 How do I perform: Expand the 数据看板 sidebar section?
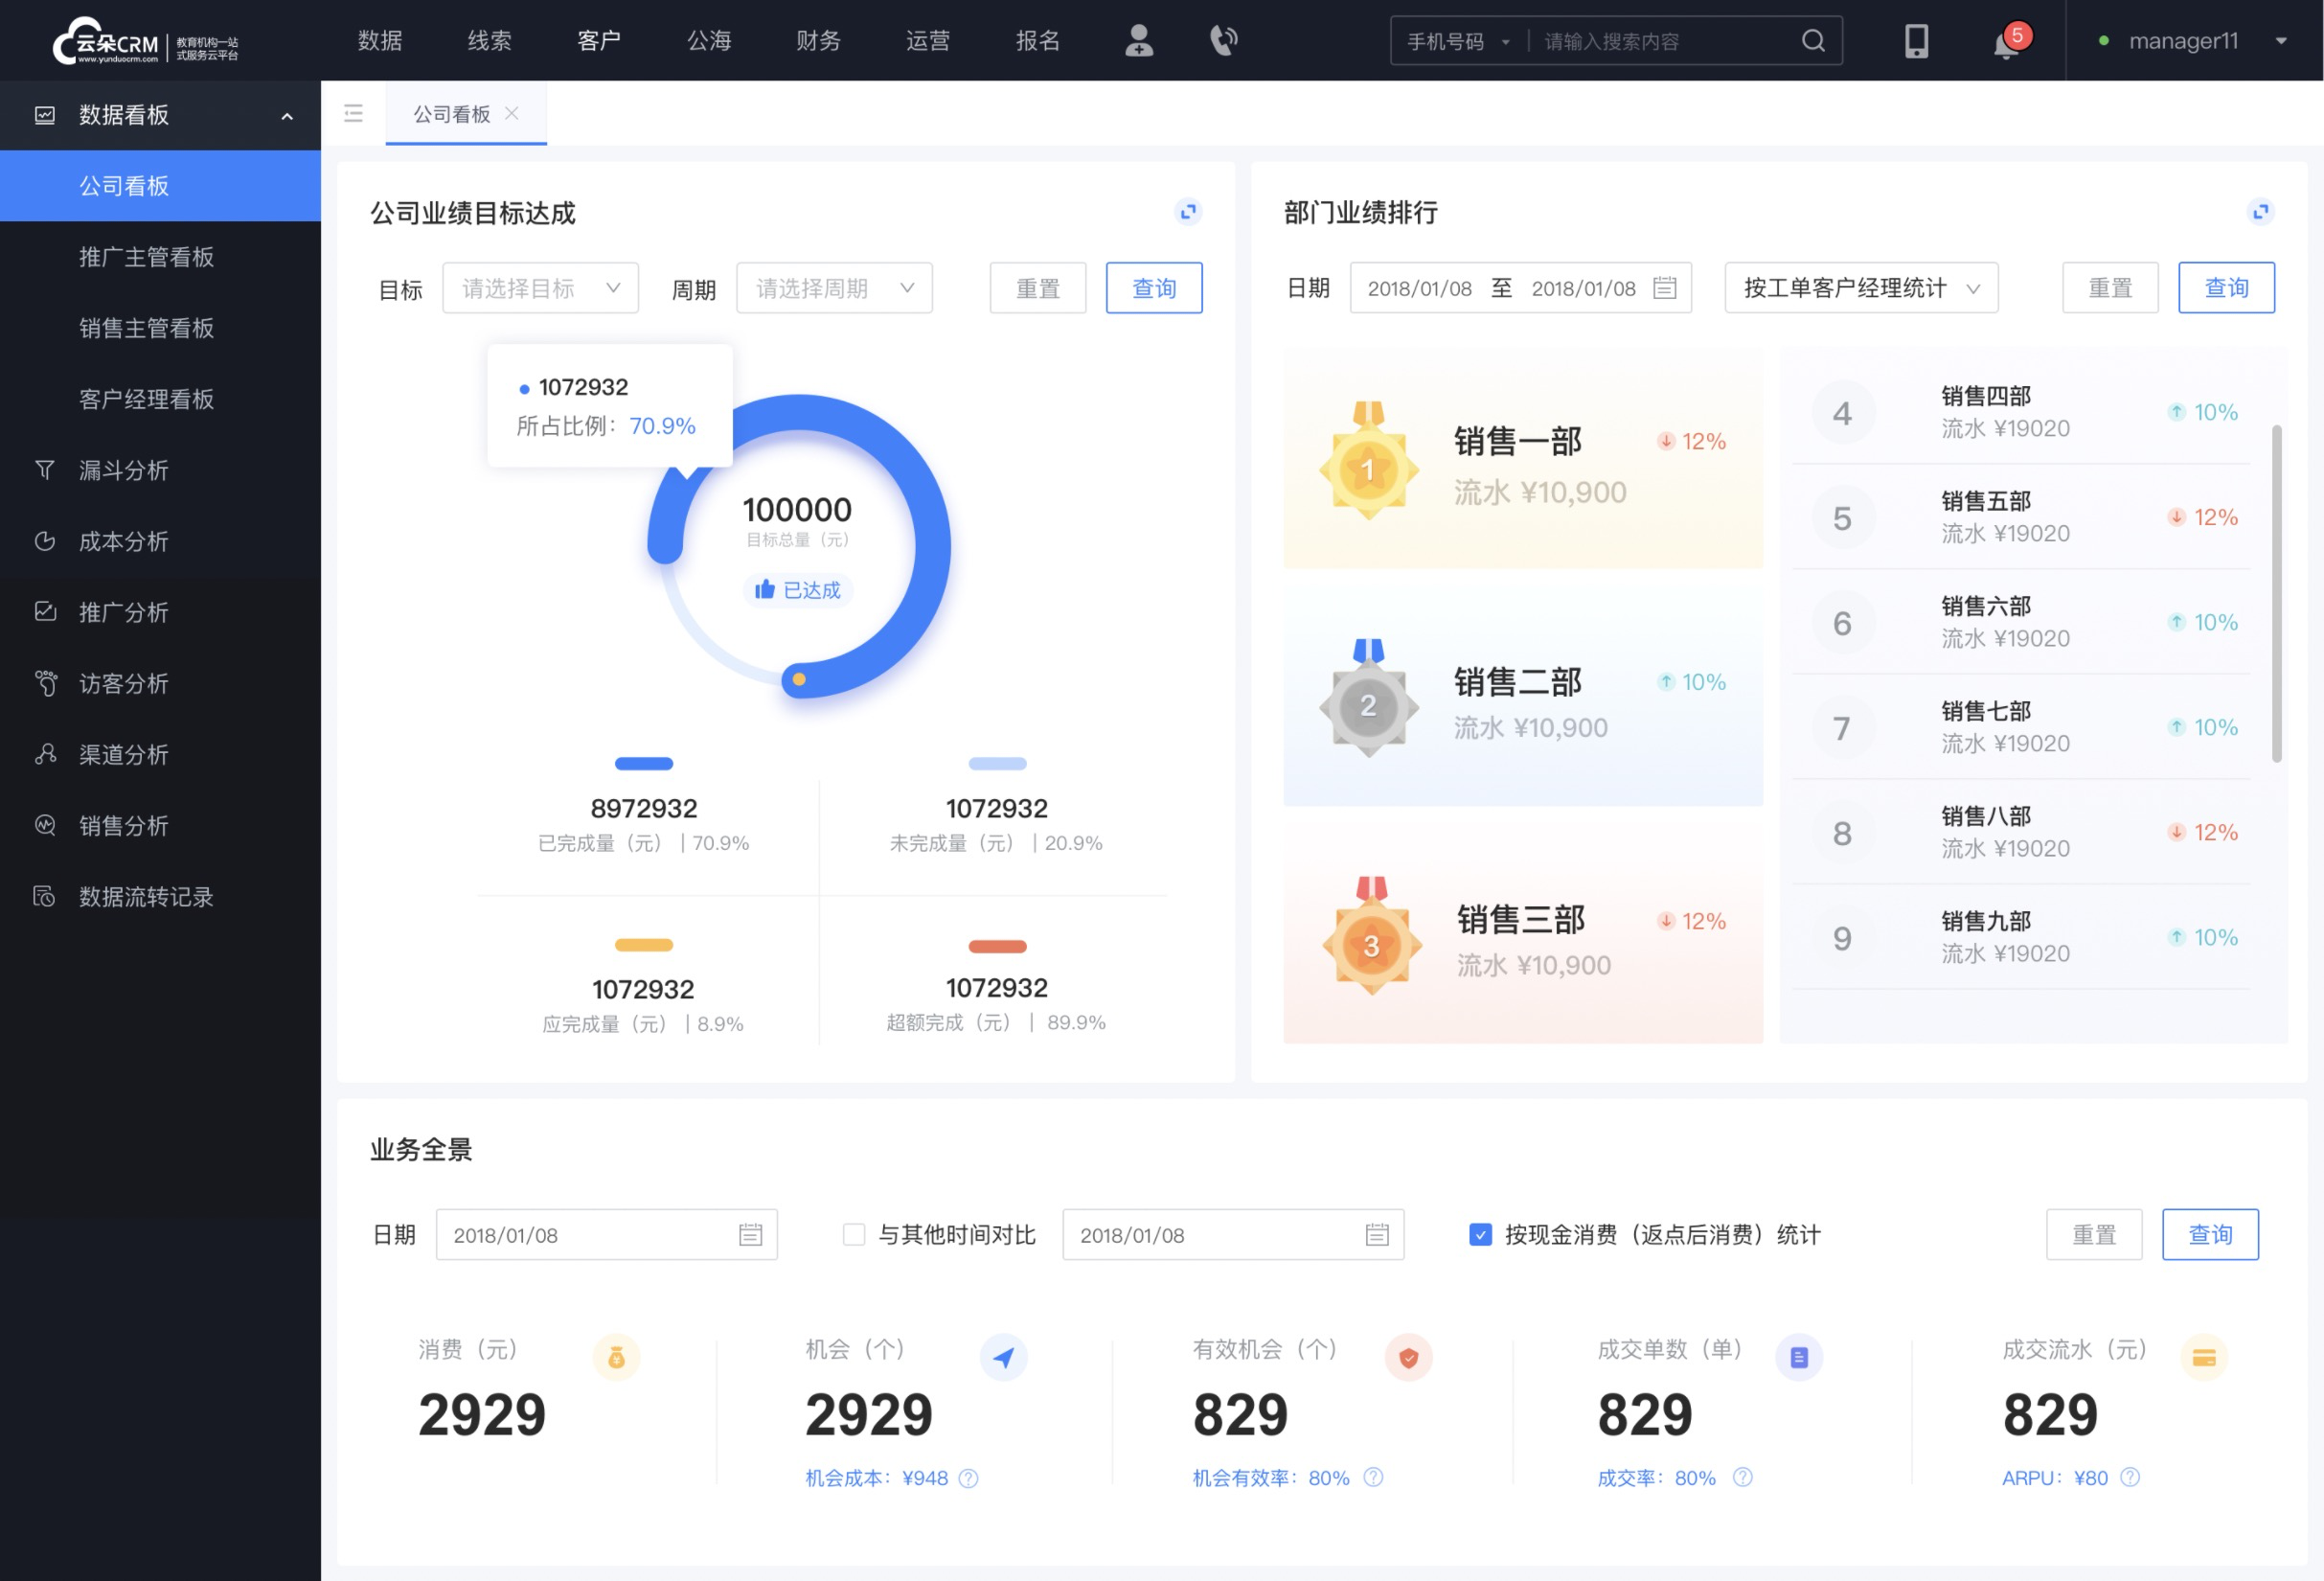click(285, 115)
